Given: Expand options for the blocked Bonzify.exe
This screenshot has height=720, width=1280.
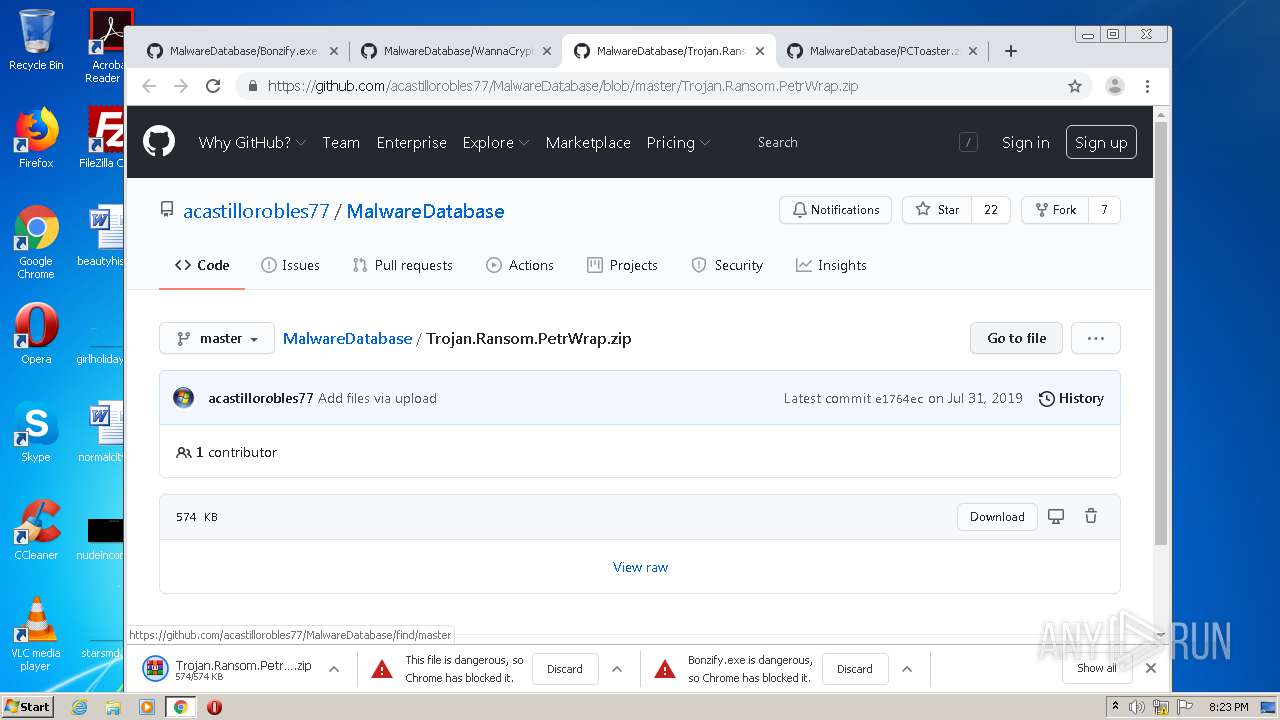Looking at the screenshot, I should click(x=907, y=669).
